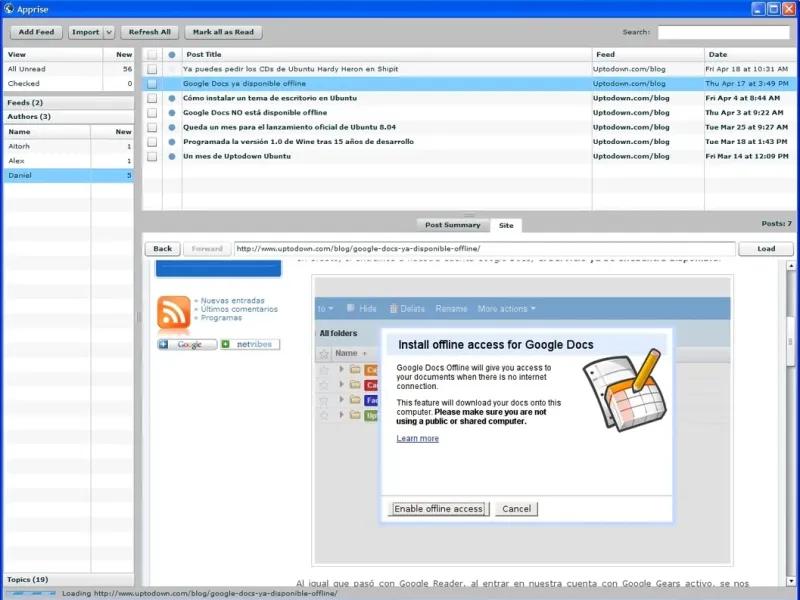Switch to the Post Summary tab
The height and width of the screenshot is (600, 800).
click(x=453, y=225)
